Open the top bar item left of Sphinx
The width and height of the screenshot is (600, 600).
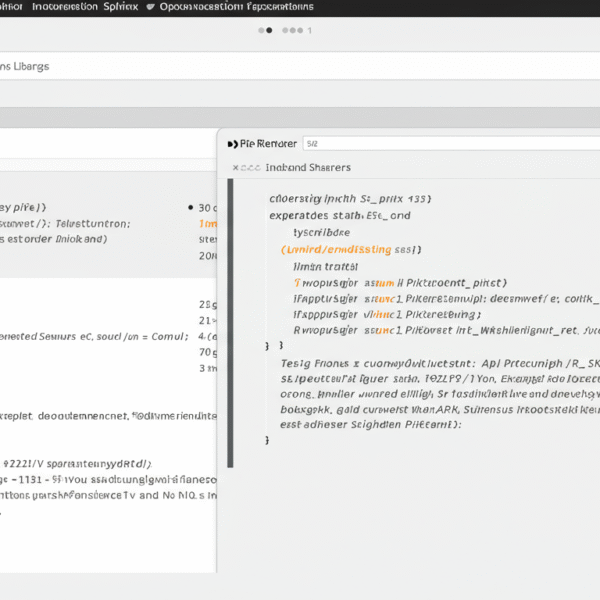click(x=62, y=6)
